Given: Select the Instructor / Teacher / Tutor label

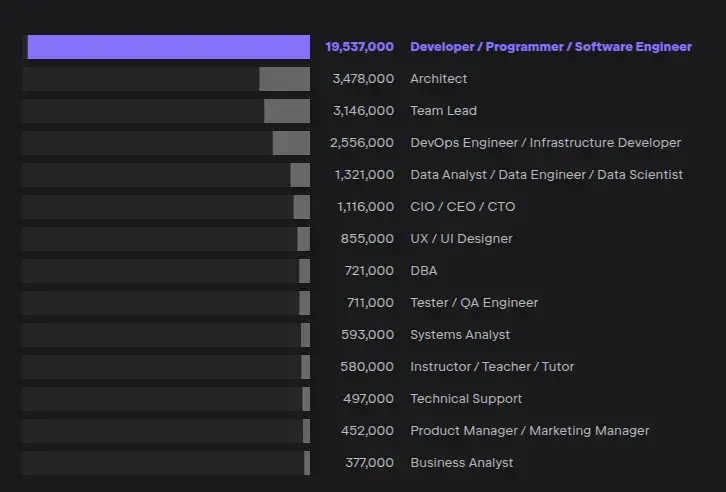Looking at the screenshot, I should [x=492, y=367].
